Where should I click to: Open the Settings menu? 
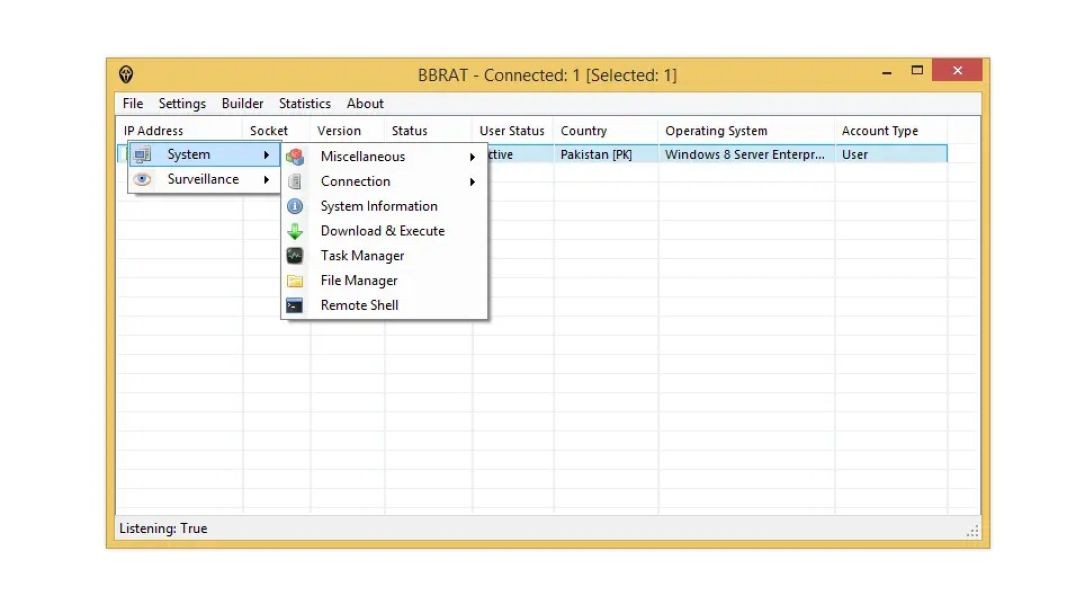(182, 103)
